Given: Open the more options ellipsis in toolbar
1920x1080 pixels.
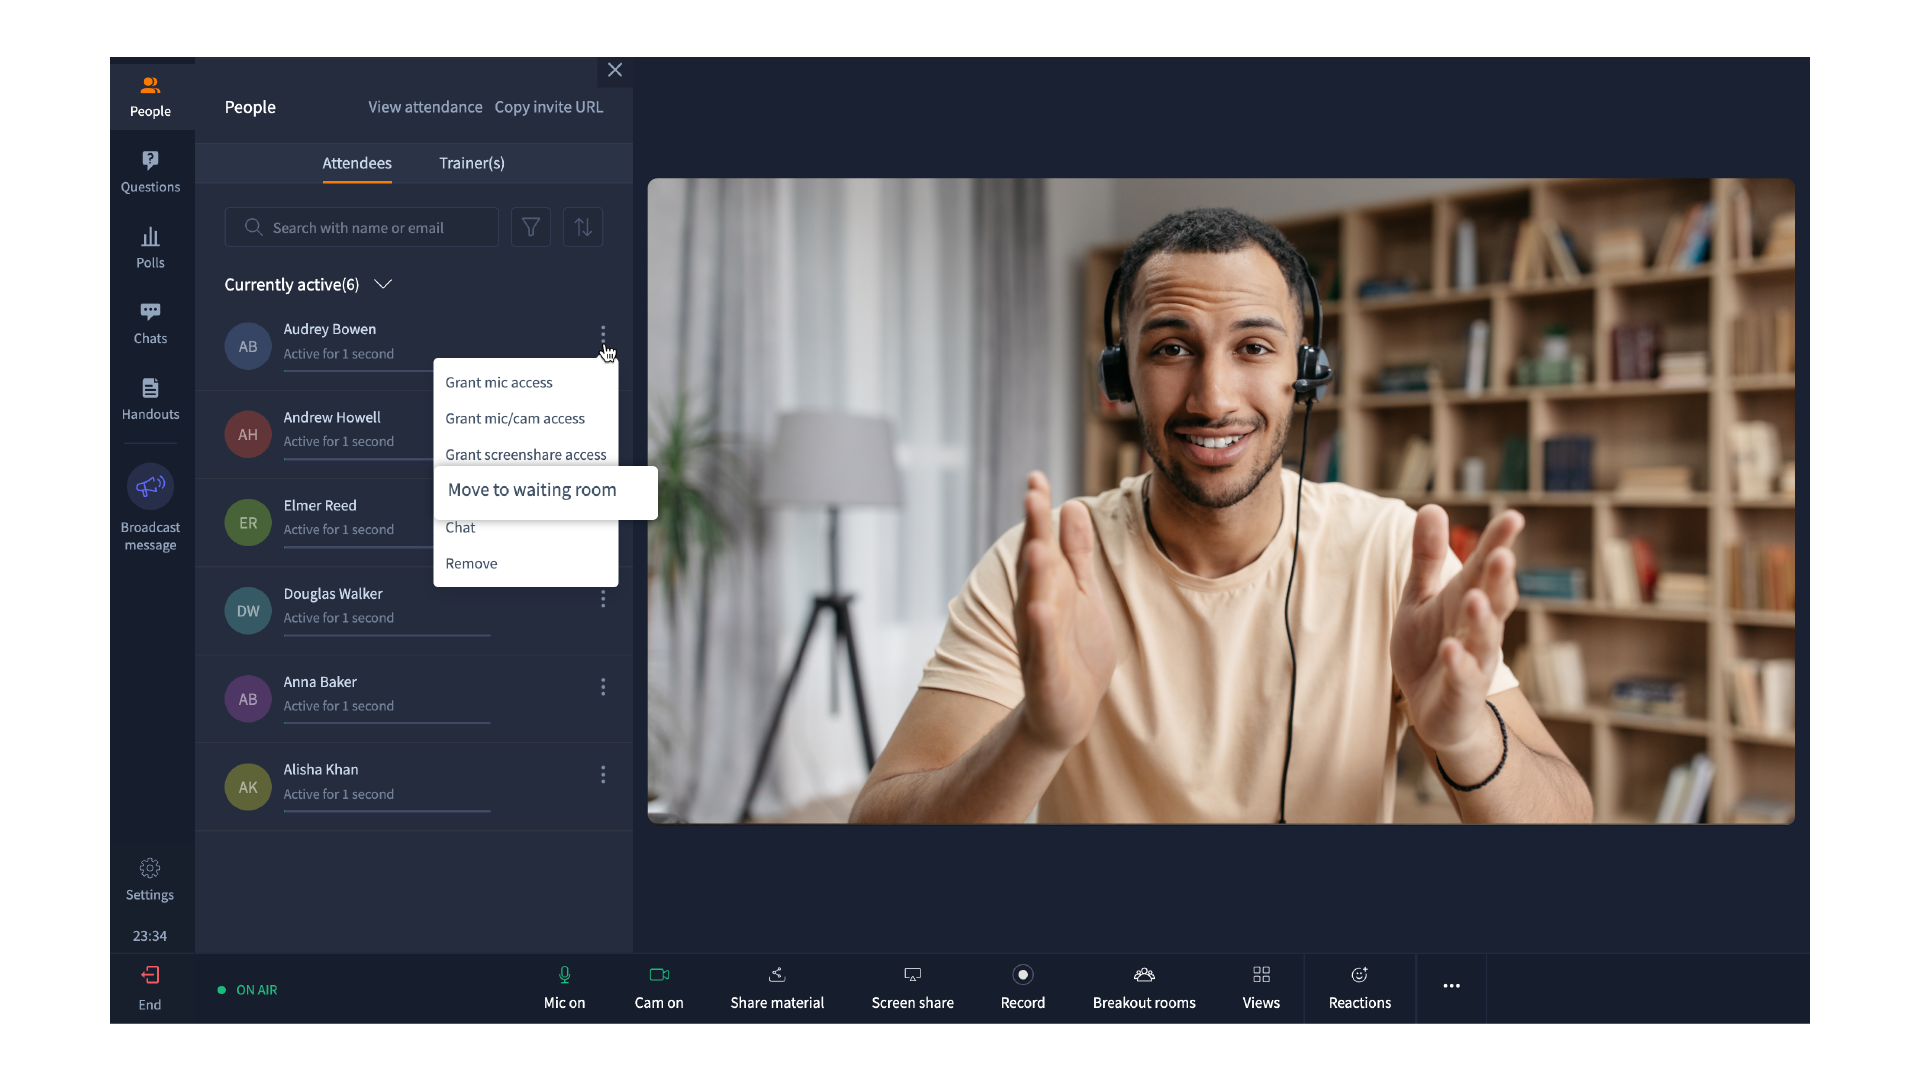Looking at the screenshot, I should point(1451,986).
